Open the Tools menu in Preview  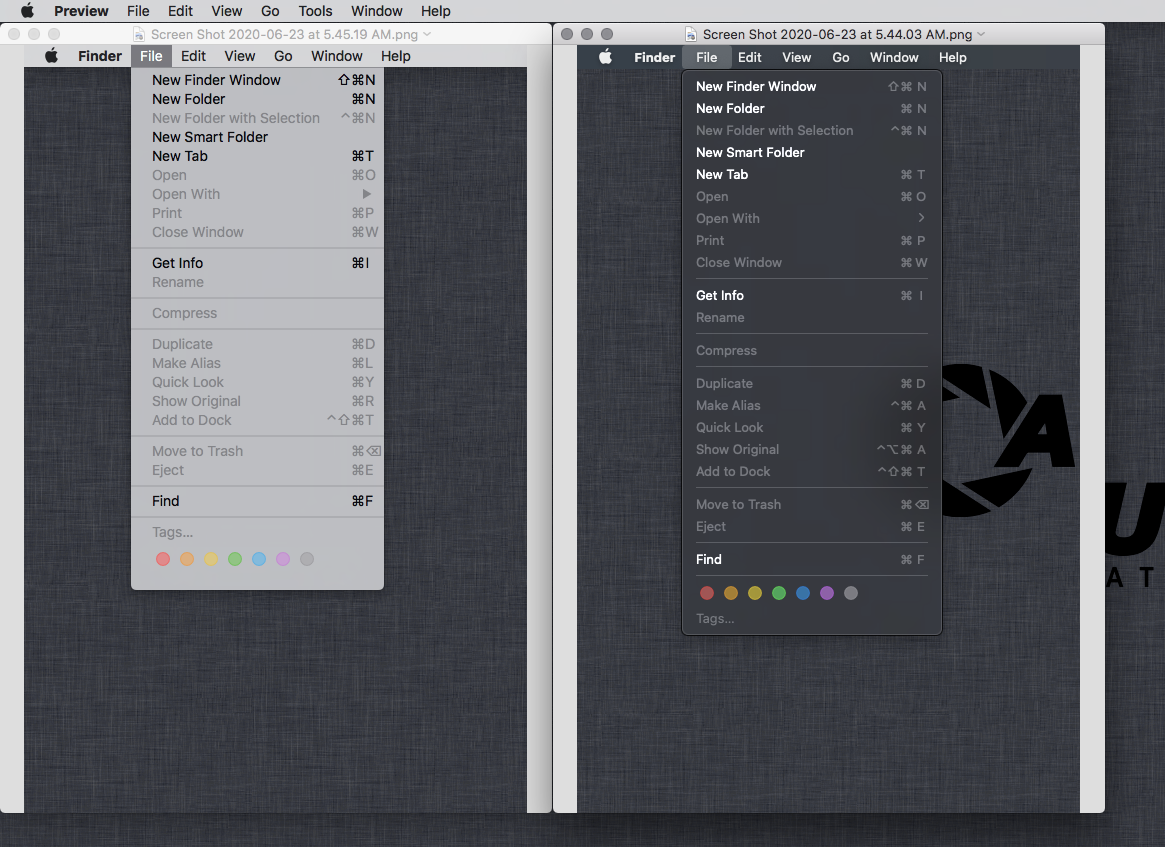(x=315, y=10)
